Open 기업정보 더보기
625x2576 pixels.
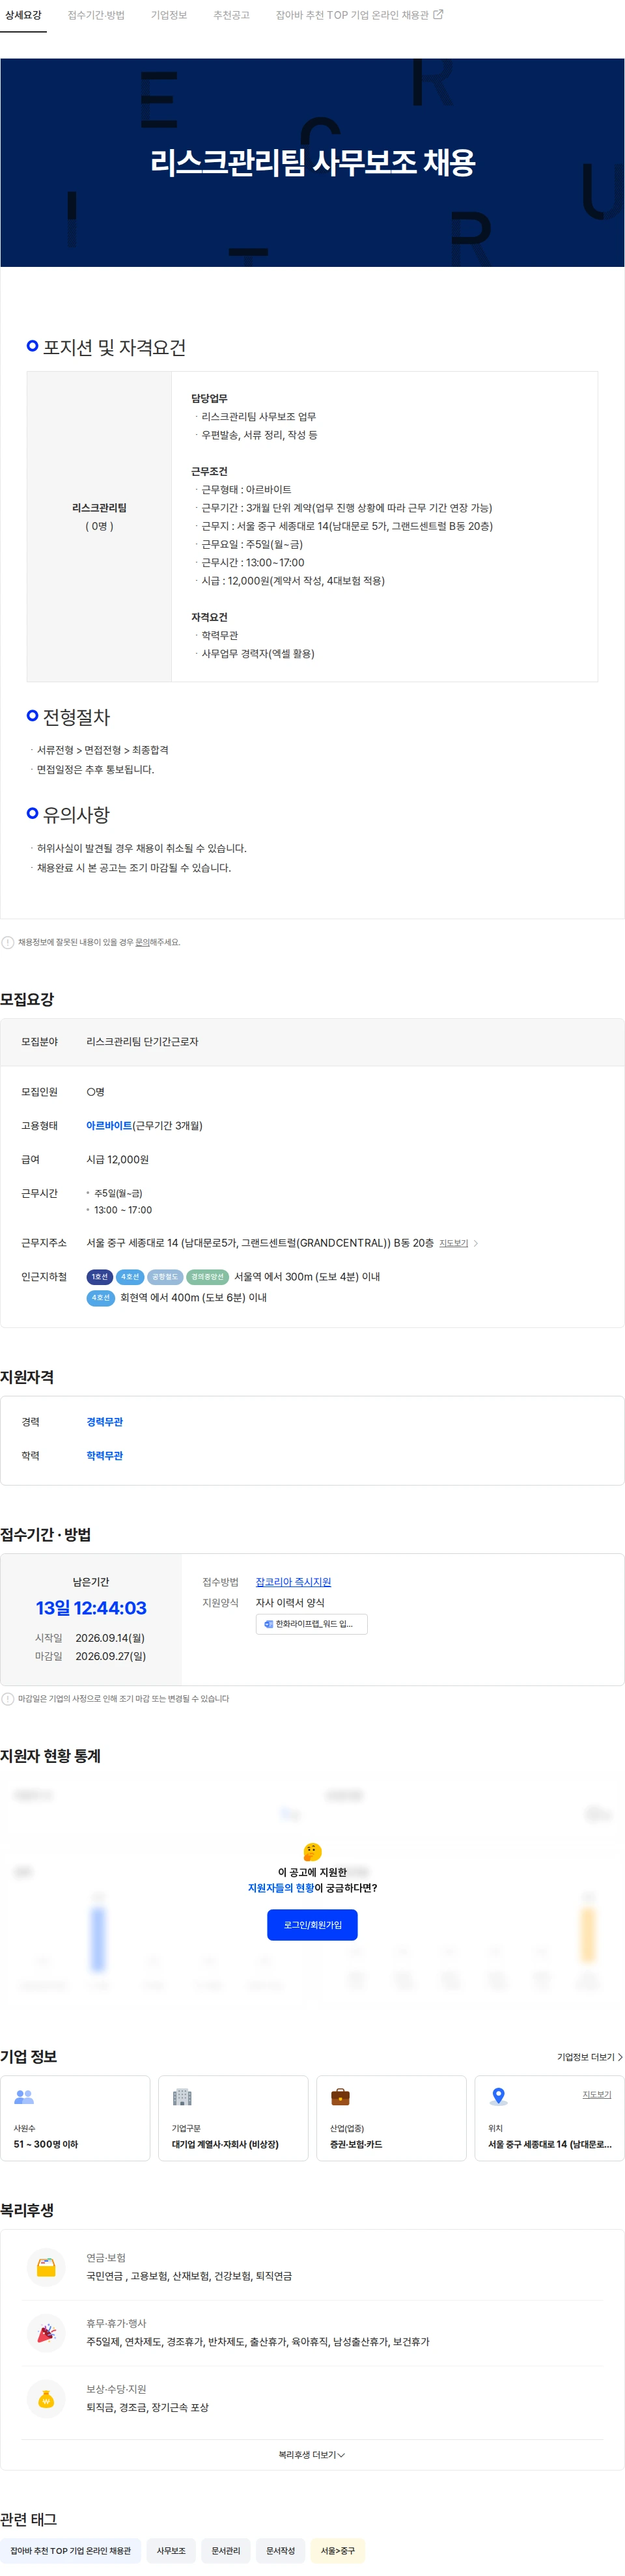coord(589,2057)
